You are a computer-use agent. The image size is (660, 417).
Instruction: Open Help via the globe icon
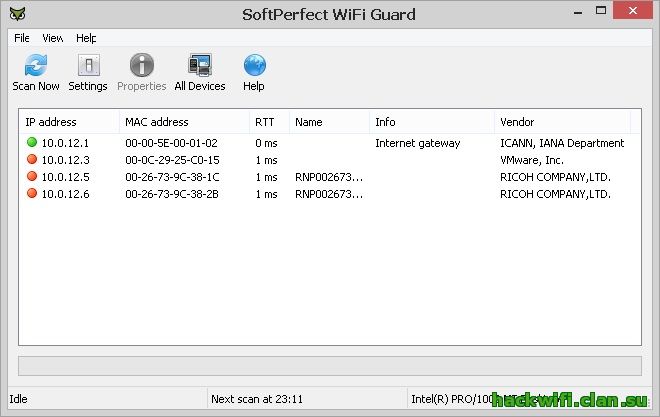[254, 72]
